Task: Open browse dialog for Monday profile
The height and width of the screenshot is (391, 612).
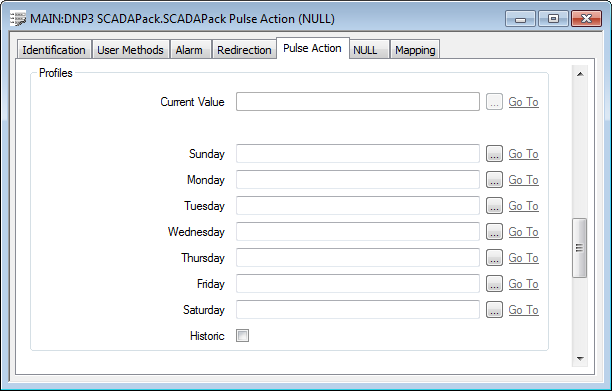Action: click(494, 180)
